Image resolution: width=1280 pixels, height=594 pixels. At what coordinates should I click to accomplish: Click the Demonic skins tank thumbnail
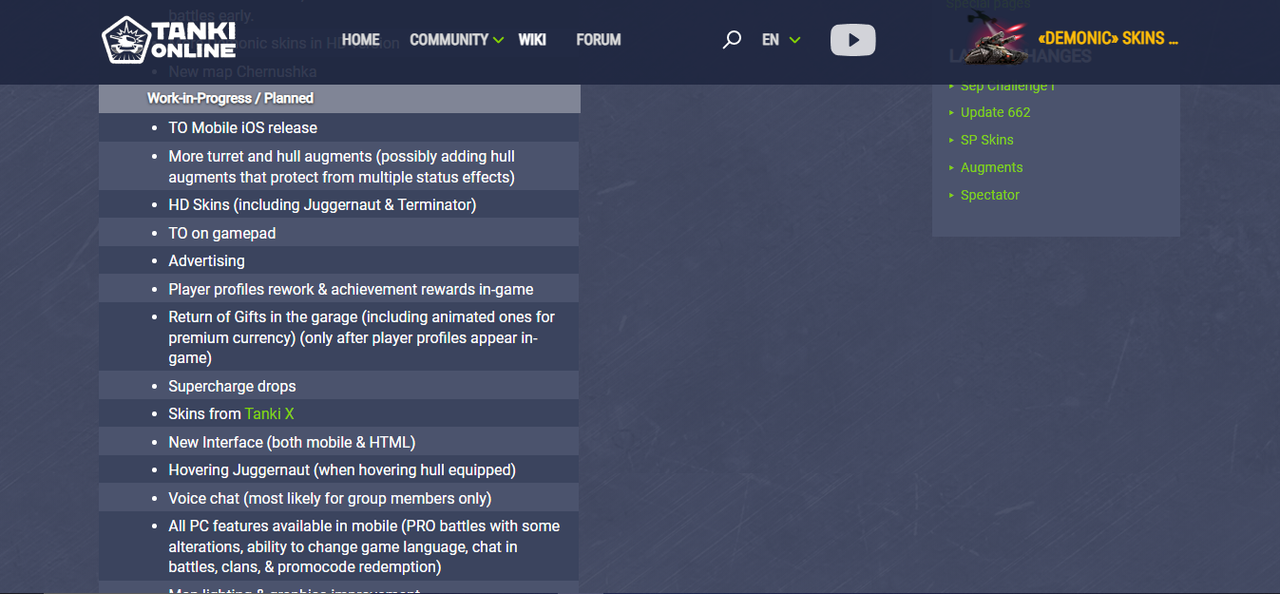coord(994,40)
